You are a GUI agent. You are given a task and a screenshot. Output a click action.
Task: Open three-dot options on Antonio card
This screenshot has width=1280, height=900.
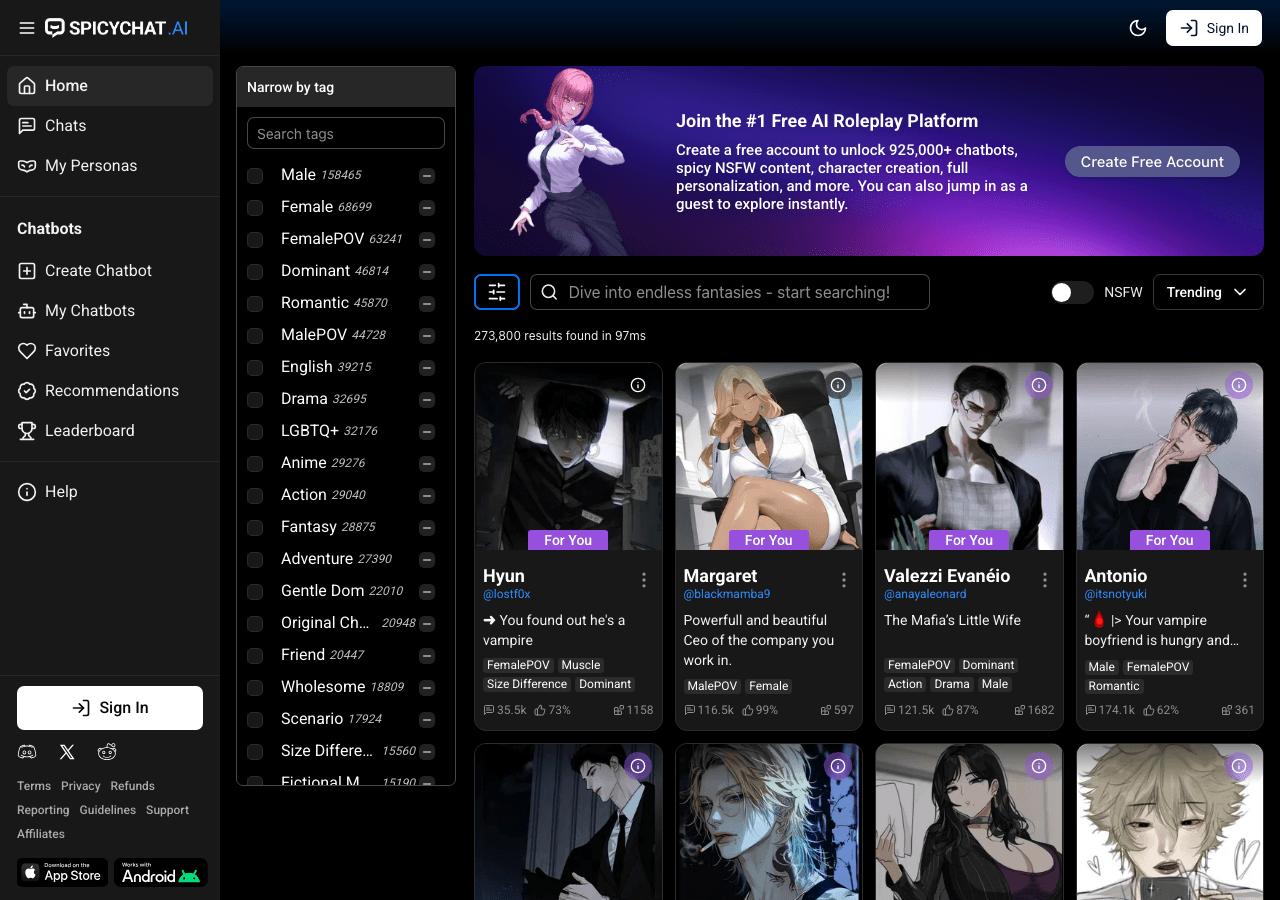(x=1245, y=580)
